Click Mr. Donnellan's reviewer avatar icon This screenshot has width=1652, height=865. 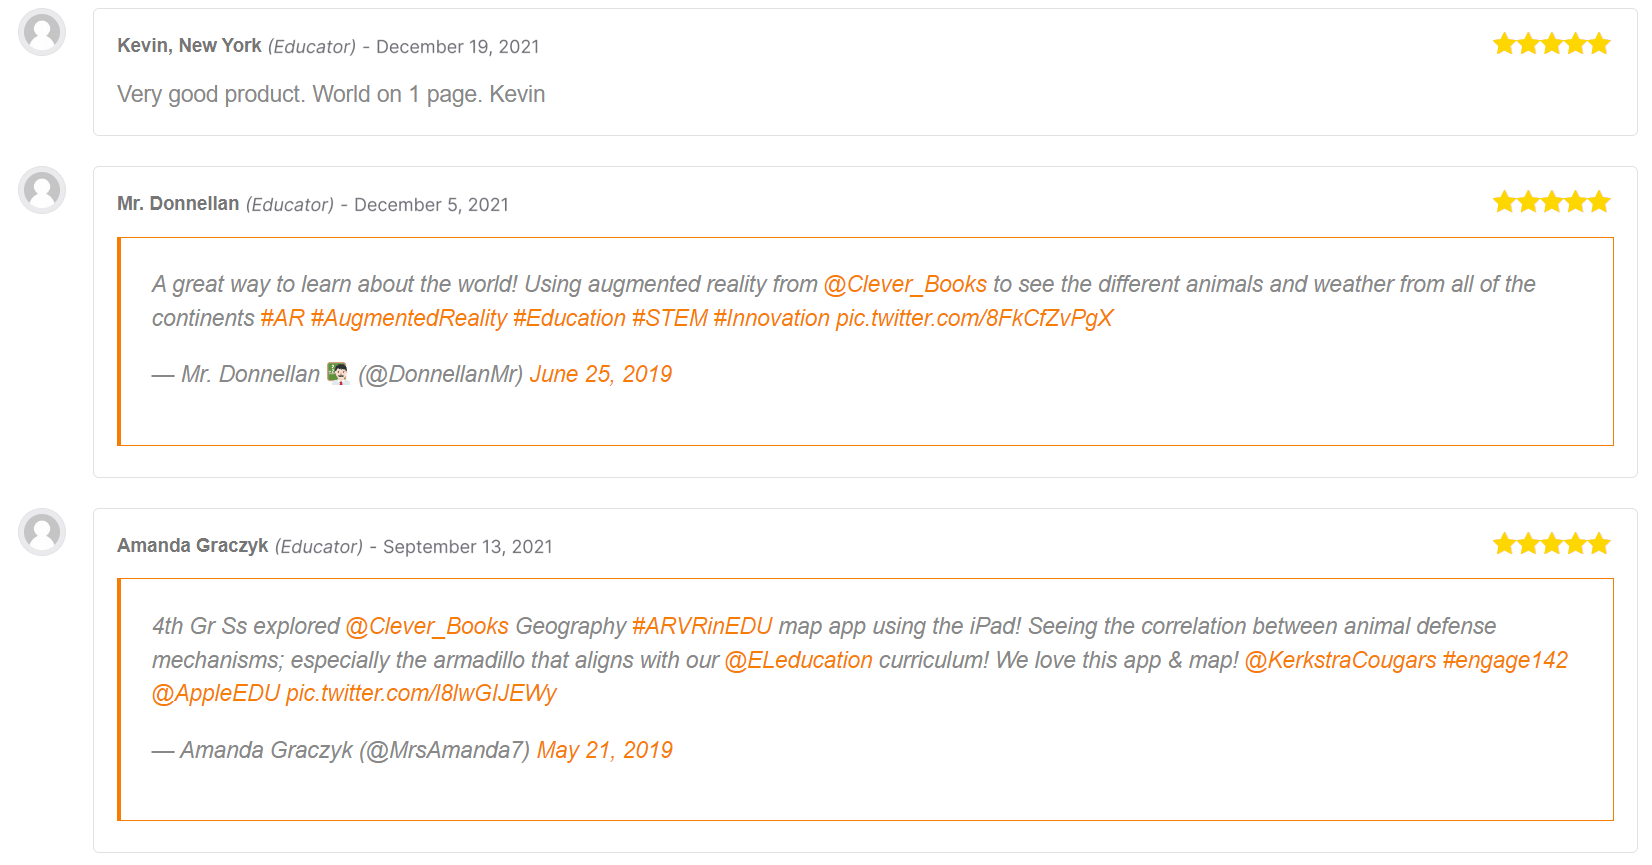[x=42, y=190]
